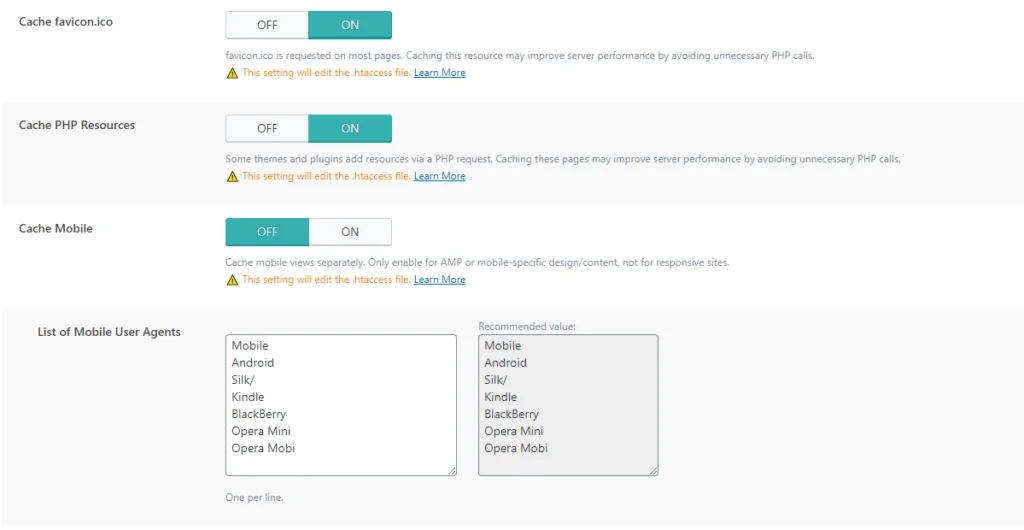Image resolution: width=1024 pixels, height=530 pixels.
Task: Click 'Opera Mini' in editable user agents list
Action: (261, 431)
